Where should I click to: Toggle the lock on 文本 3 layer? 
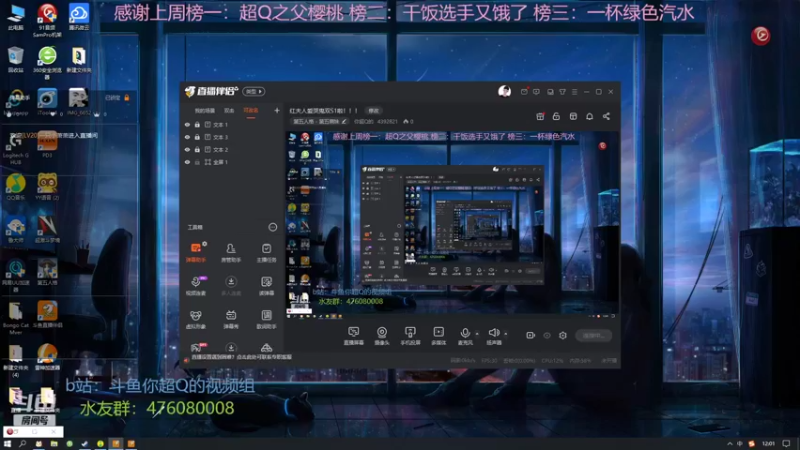pos(197,137)
